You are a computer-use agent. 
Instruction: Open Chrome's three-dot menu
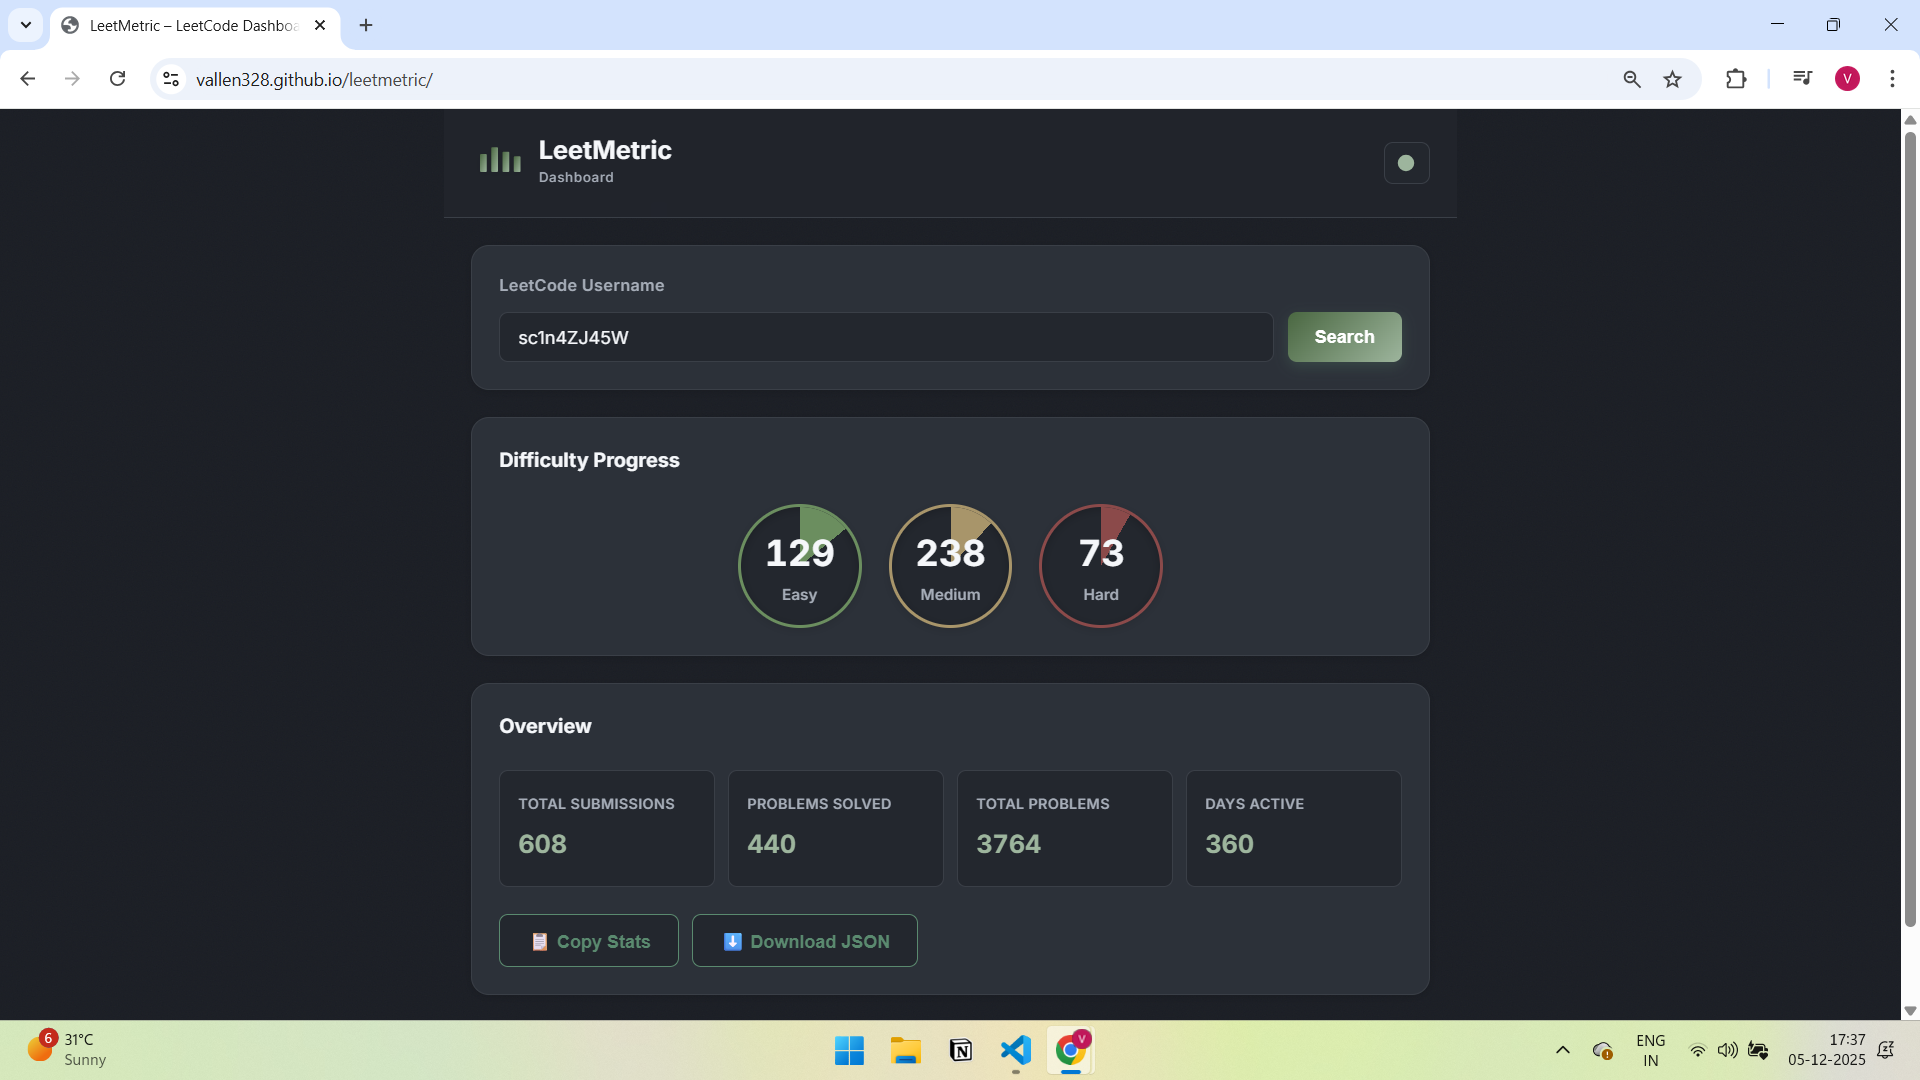tap(1892, 79)
